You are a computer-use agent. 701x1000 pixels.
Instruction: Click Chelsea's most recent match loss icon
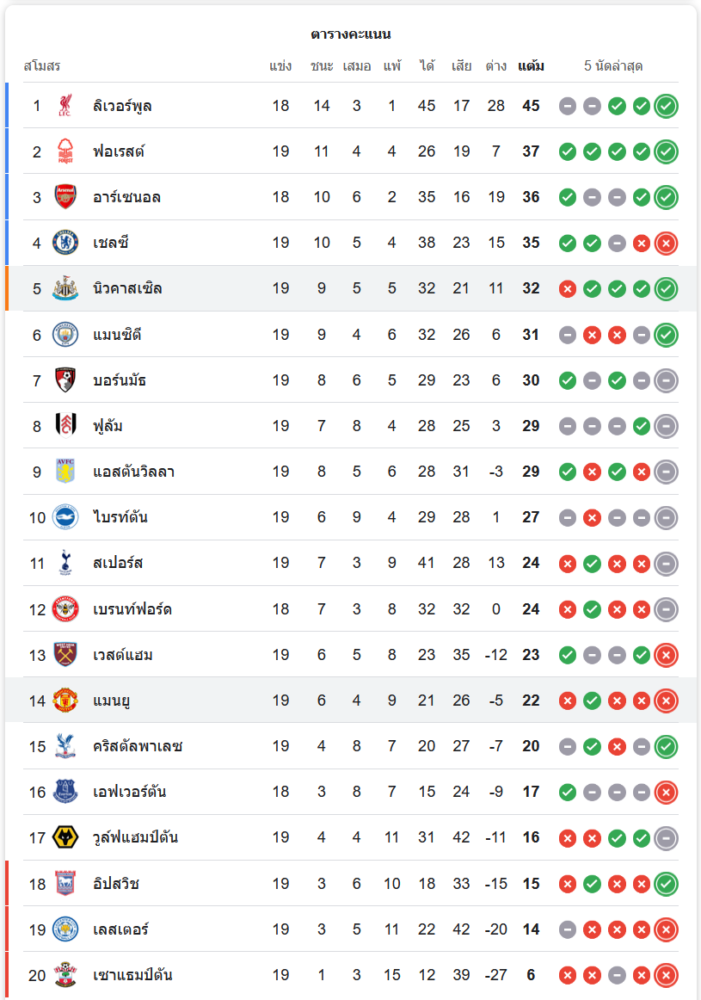666,243
